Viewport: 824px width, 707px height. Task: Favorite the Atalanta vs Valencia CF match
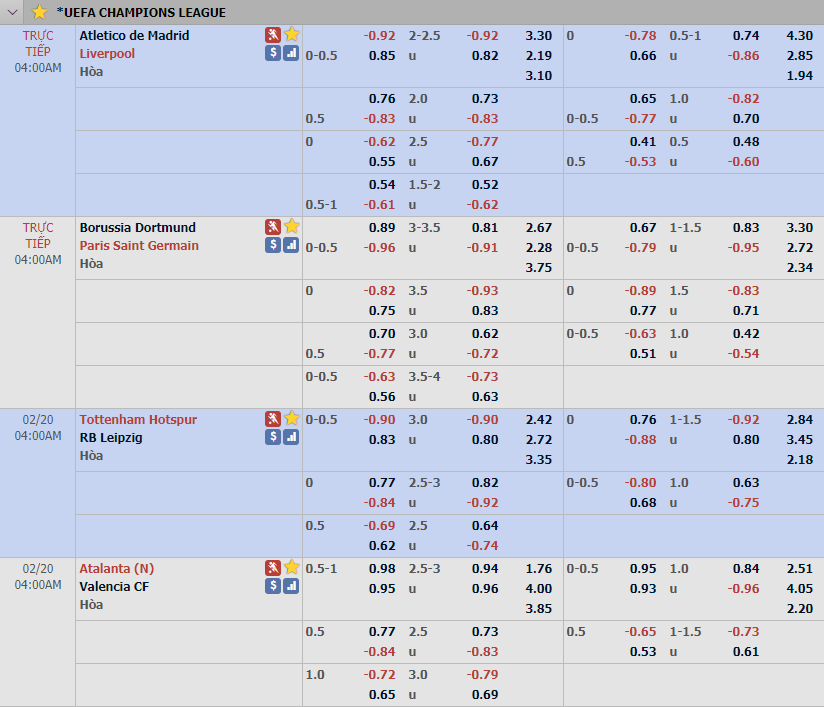(x=292, y=567)
